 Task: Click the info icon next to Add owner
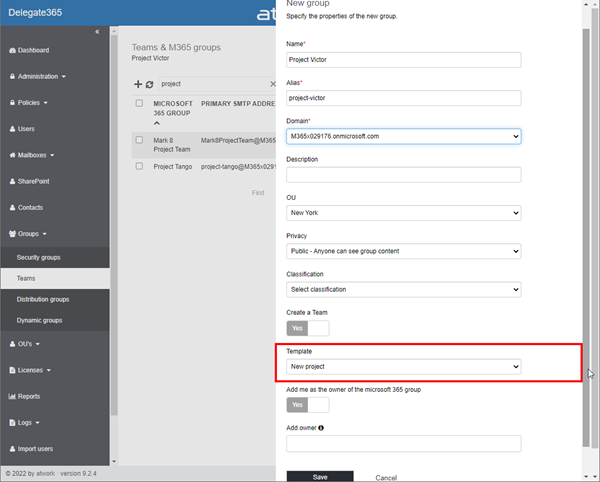point(320,428)
